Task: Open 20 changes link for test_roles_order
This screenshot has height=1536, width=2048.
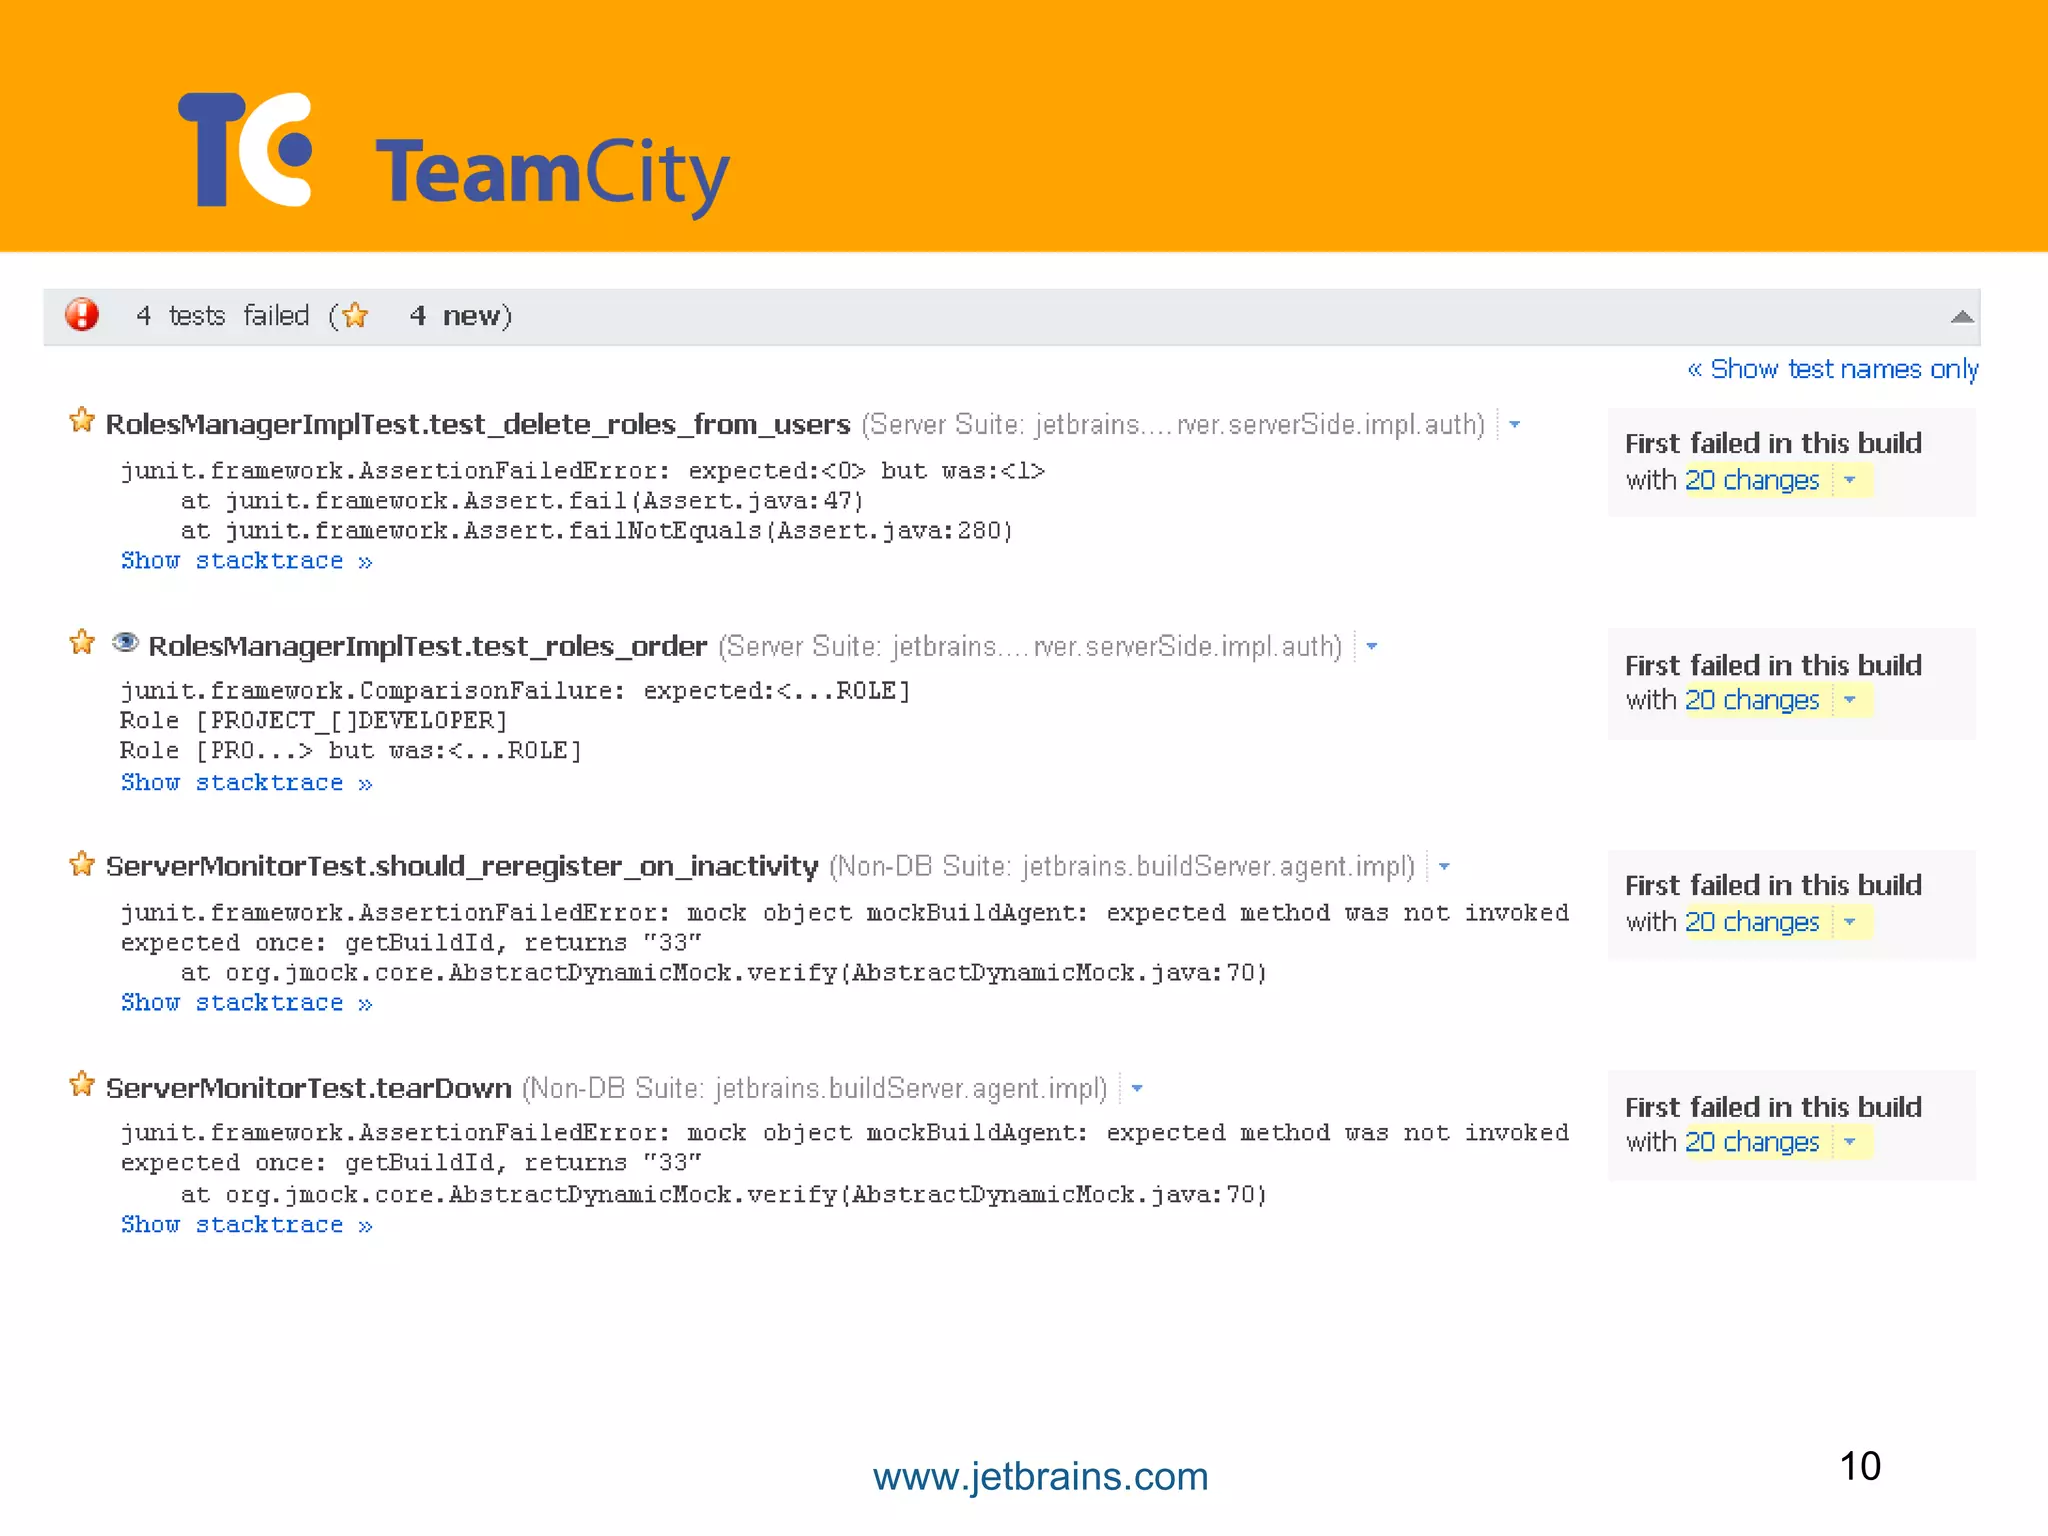Action: (x=1752, y=700)
